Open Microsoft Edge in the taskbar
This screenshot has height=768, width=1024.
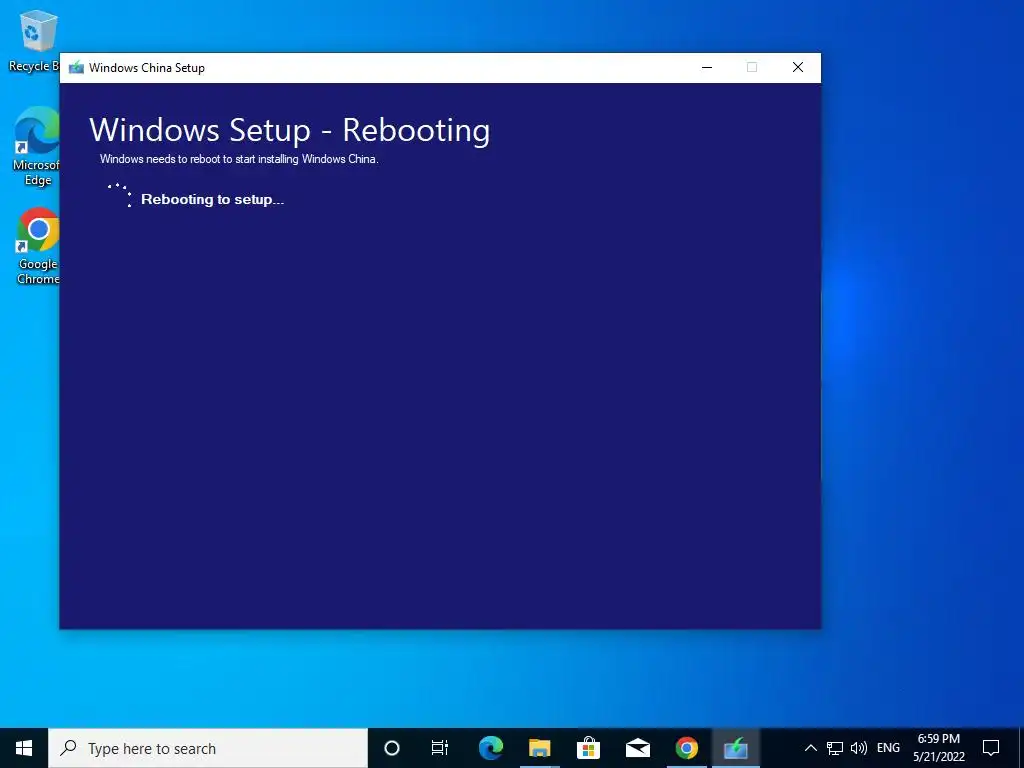coord(490,748)
